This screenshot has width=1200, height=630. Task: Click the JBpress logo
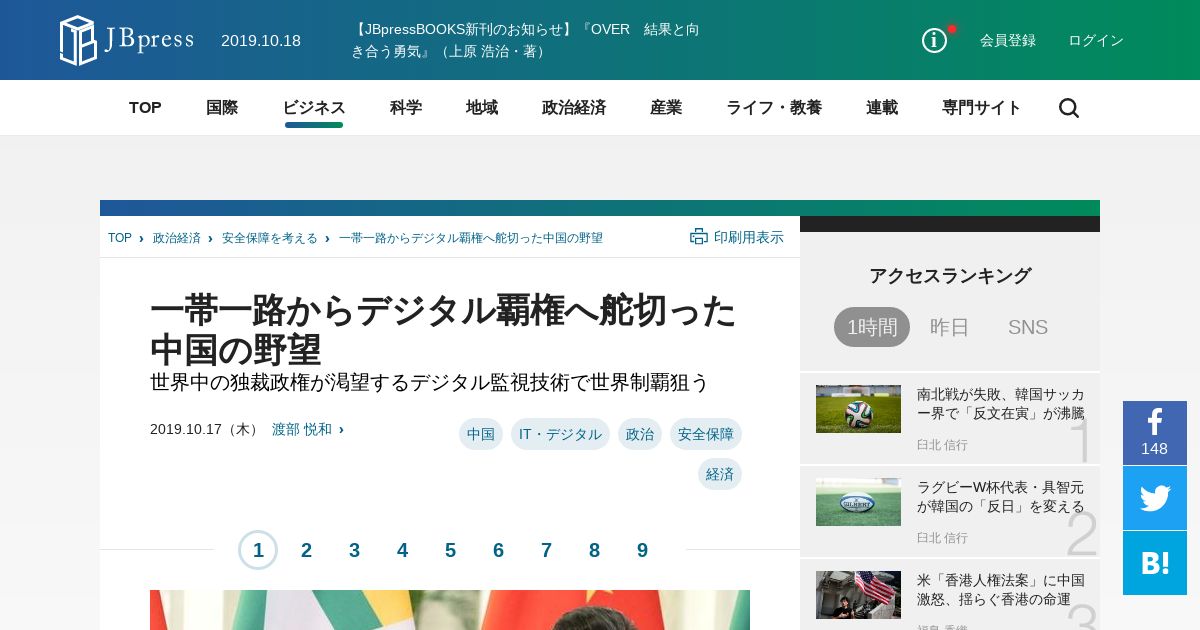126,40
